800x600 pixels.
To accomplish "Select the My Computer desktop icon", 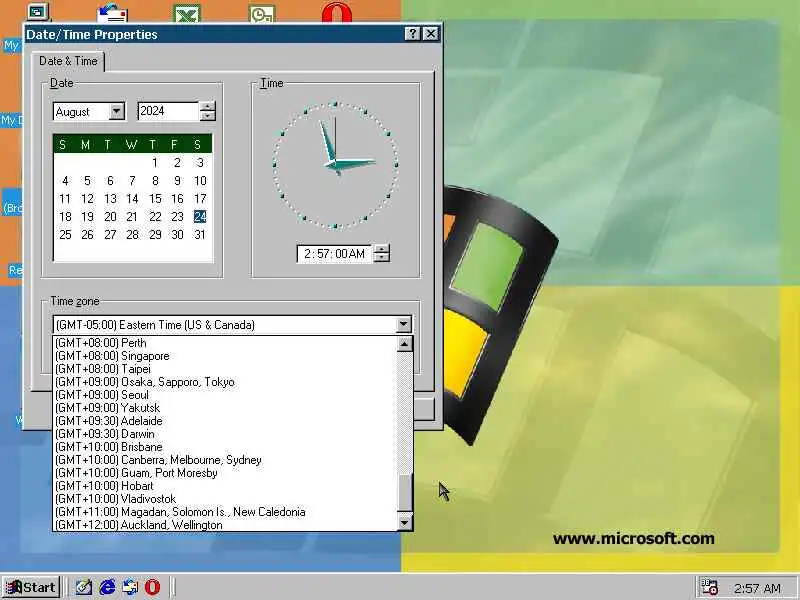I will 36,10.
